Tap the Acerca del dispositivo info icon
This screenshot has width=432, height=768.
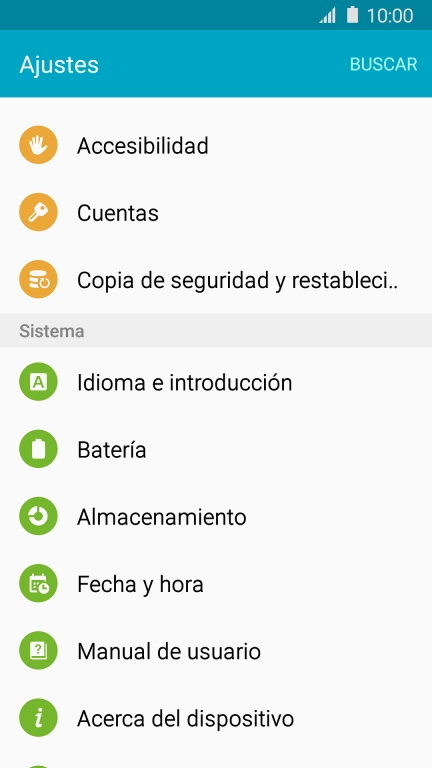tap(38, 719)
